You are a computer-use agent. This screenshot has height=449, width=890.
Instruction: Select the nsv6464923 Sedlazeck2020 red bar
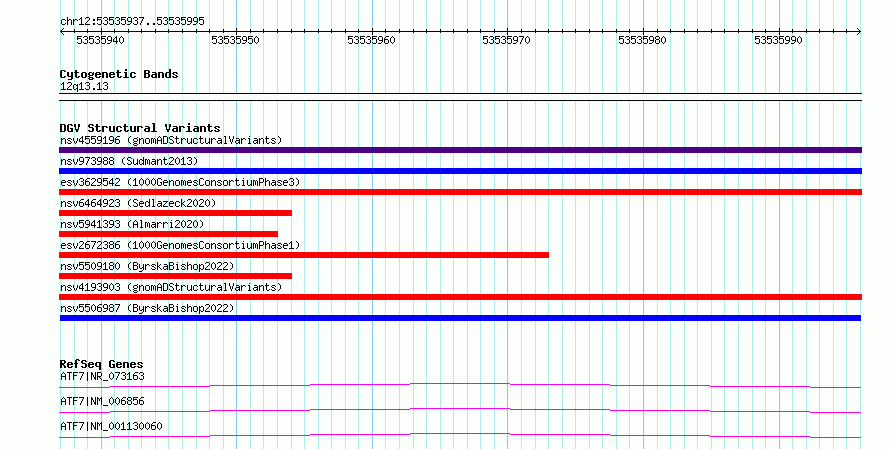click(x=175, y=213)
